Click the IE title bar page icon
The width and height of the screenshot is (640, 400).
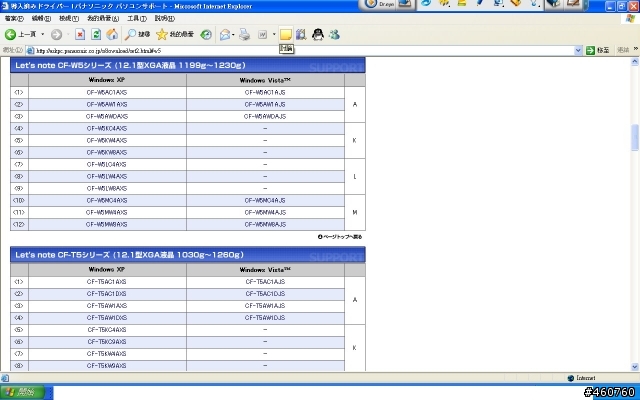tap(5, 6)
